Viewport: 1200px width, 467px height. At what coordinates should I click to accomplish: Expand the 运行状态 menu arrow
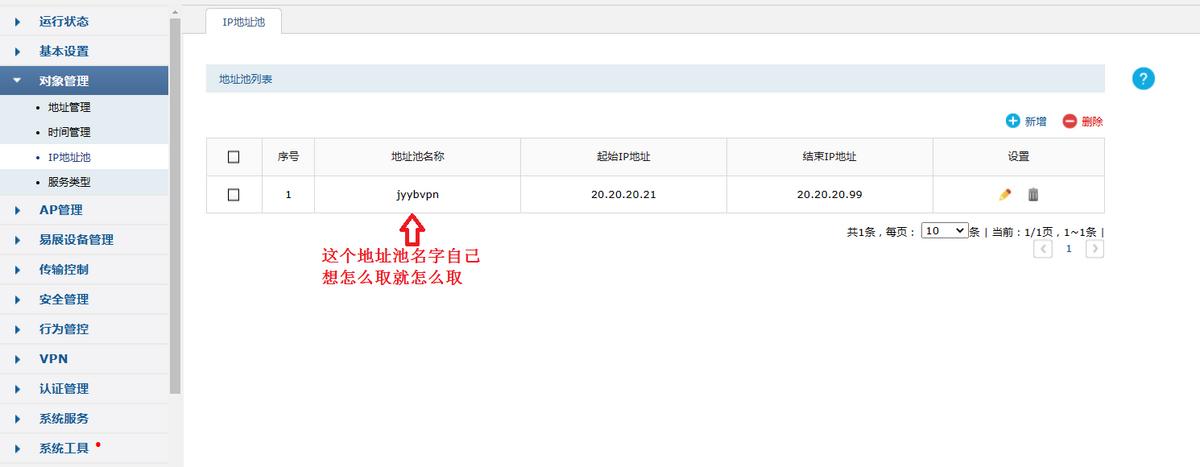(17, 21)
